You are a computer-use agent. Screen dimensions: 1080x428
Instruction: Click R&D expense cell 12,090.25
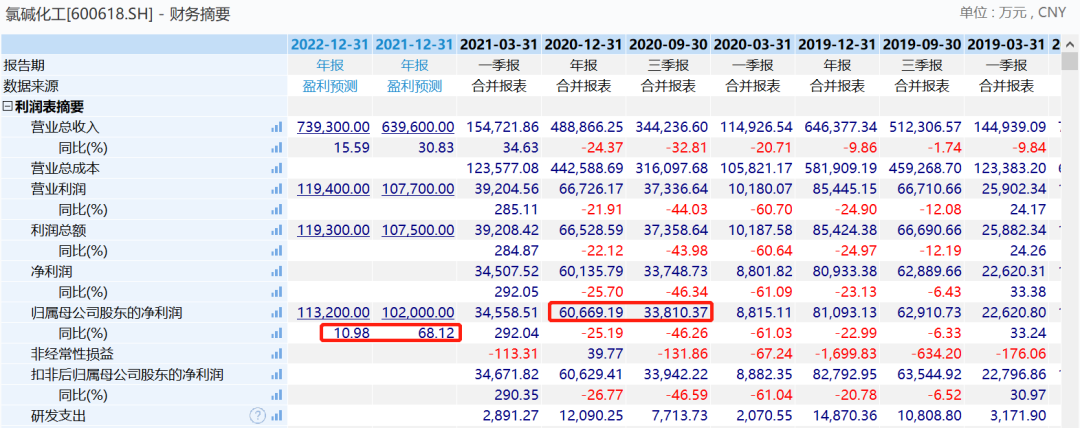tap(591, 416)
